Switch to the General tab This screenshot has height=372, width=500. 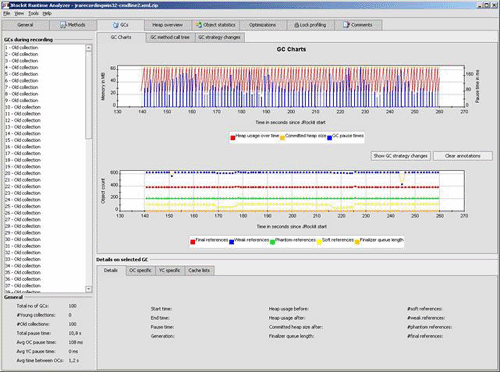click(25, 25)
